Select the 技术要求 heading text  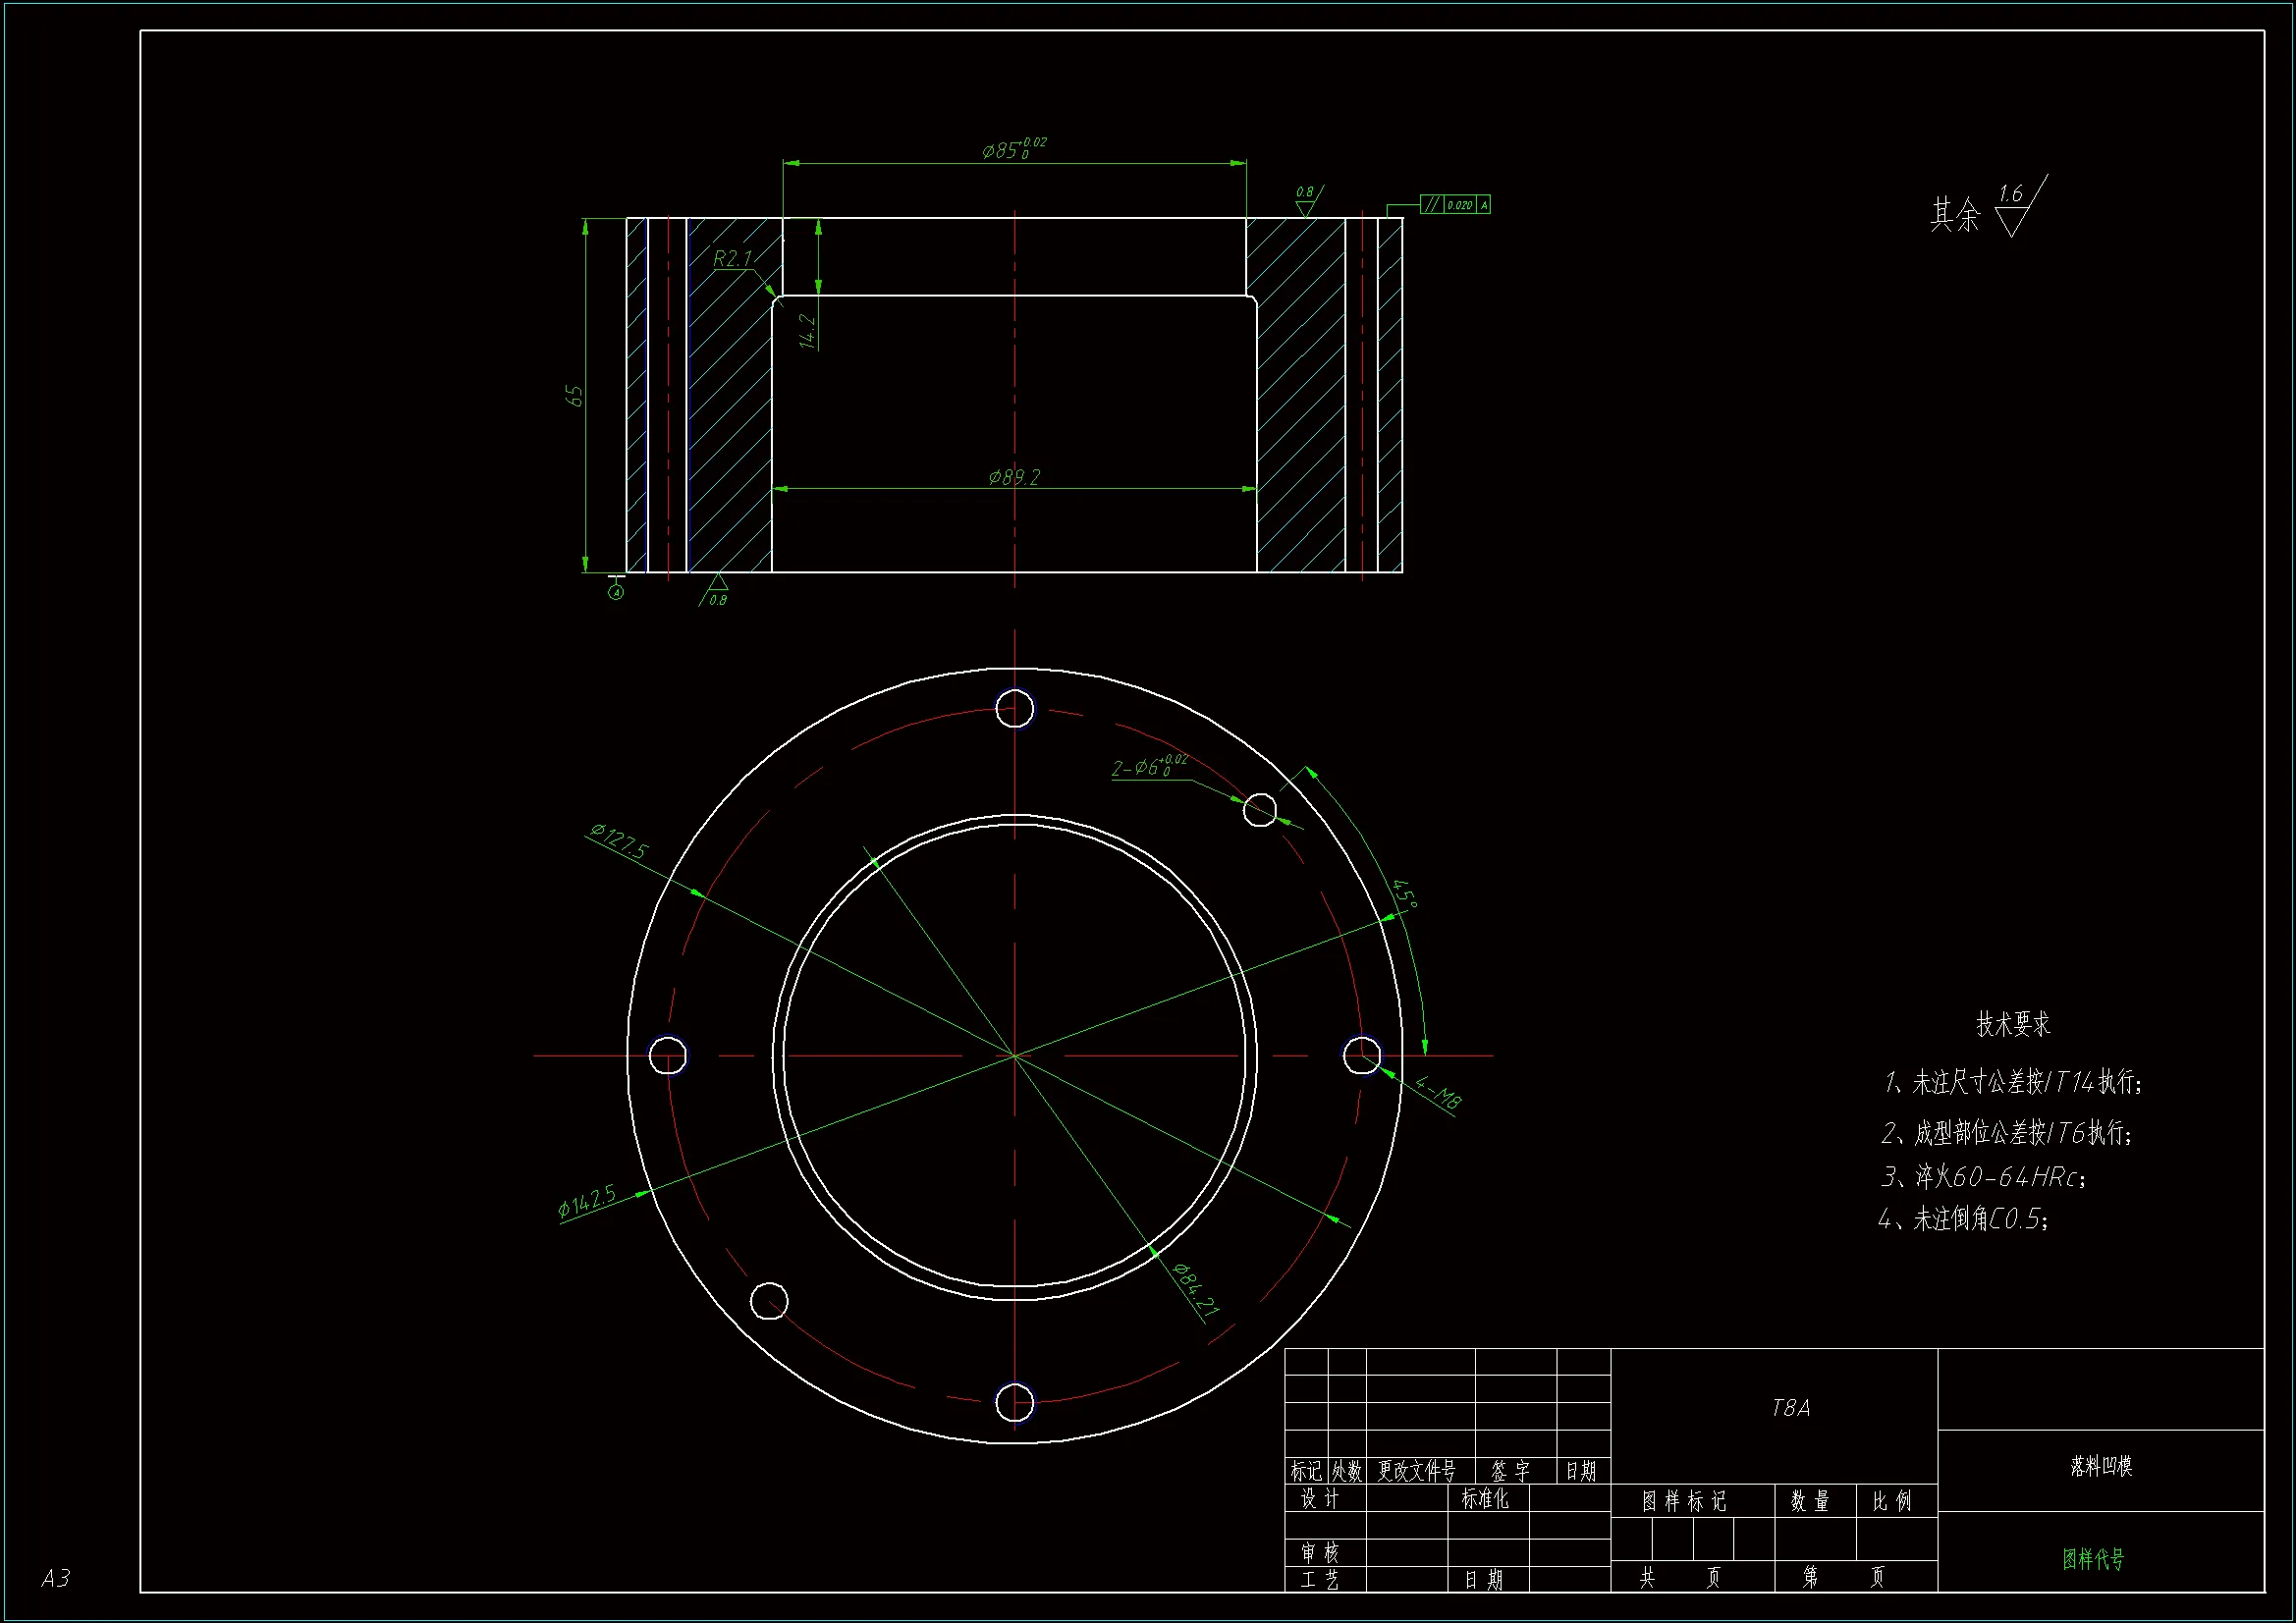pyautogui.click(x=2012, y=1024)
